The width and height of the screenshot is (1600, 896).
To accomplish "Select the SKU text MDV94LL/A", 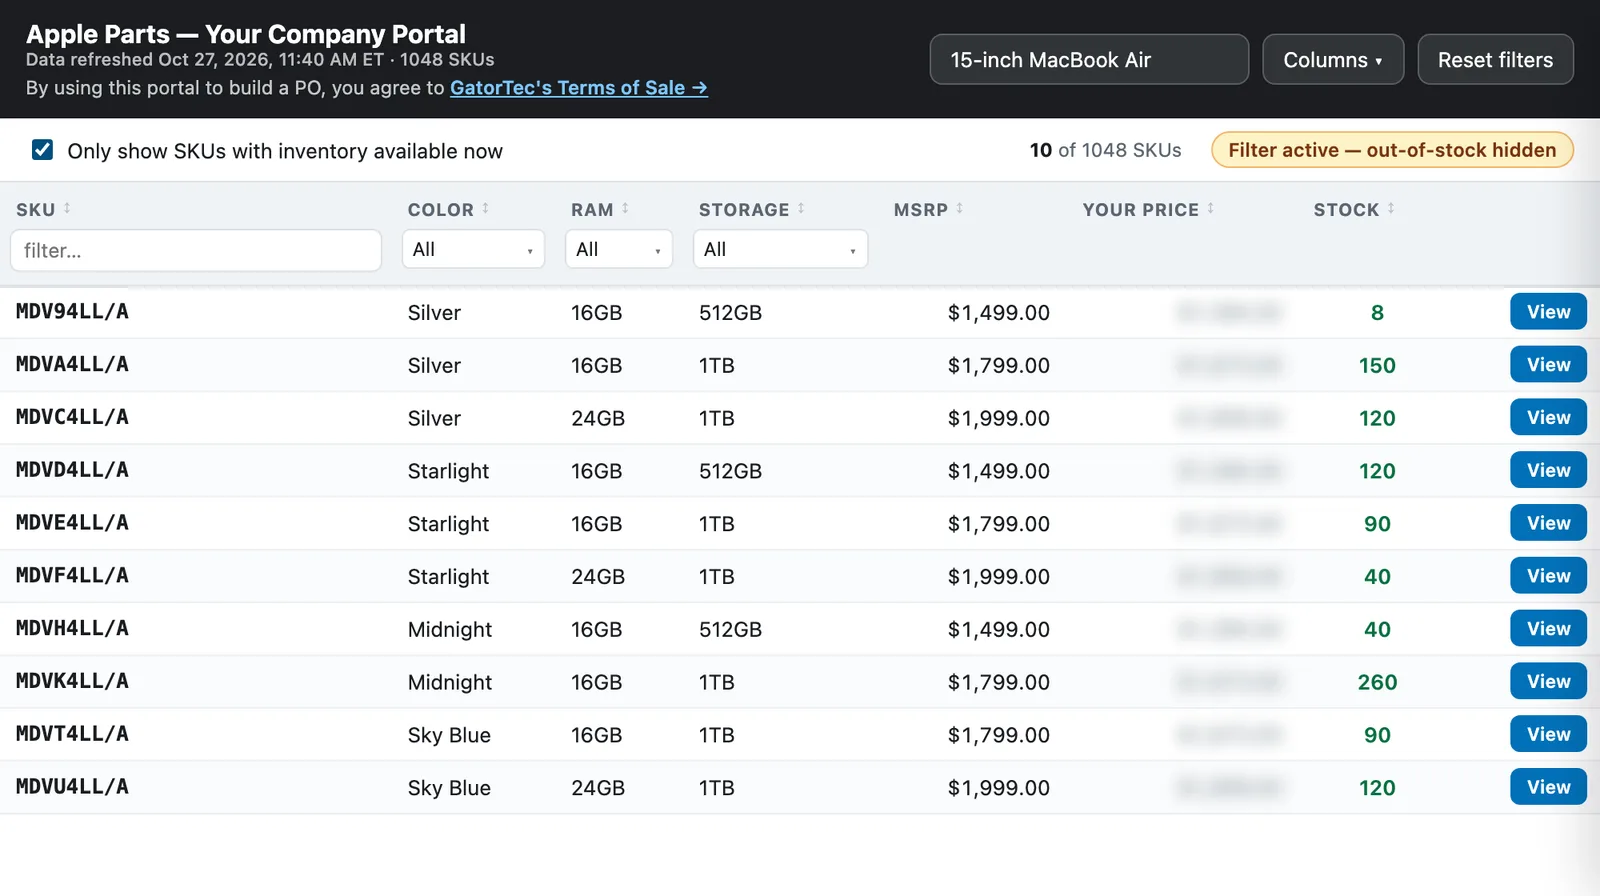I will 72,312.
